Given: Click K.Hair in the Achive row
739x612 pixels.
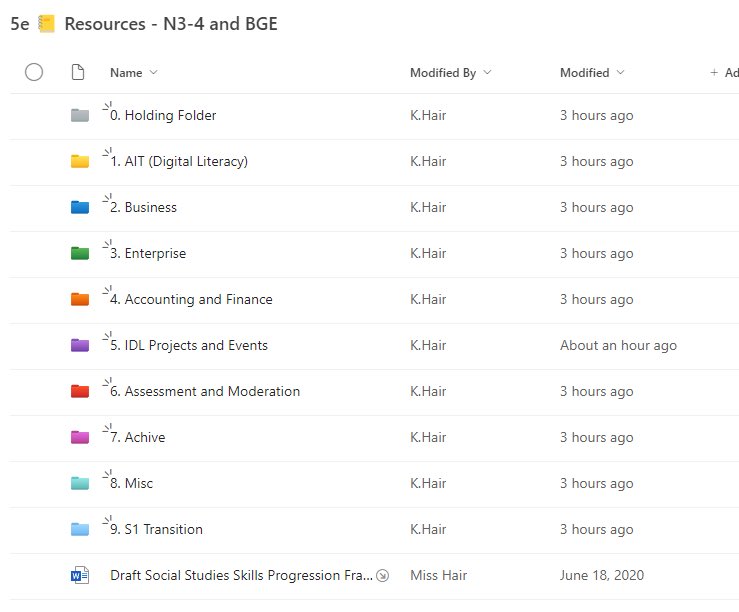Looking at the screenshot, I should [x=428, y=437].
